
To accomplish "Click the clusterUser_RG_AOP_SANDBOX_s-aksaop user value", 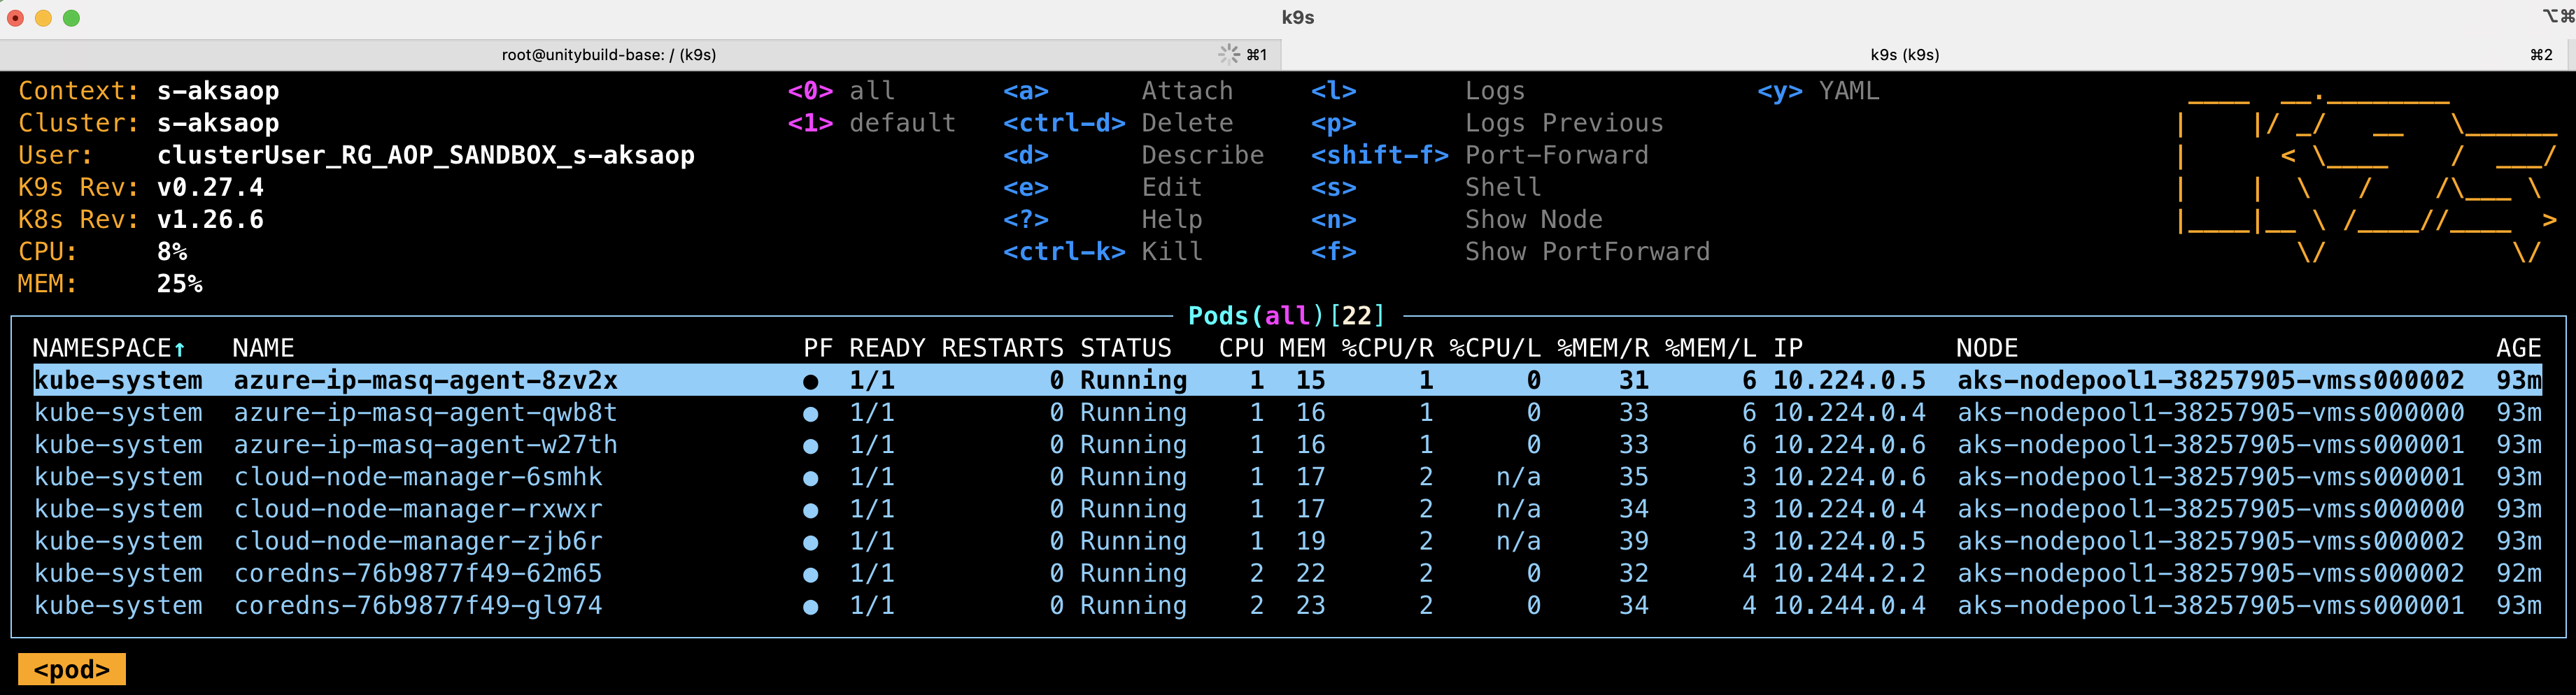I will [426, 155].
